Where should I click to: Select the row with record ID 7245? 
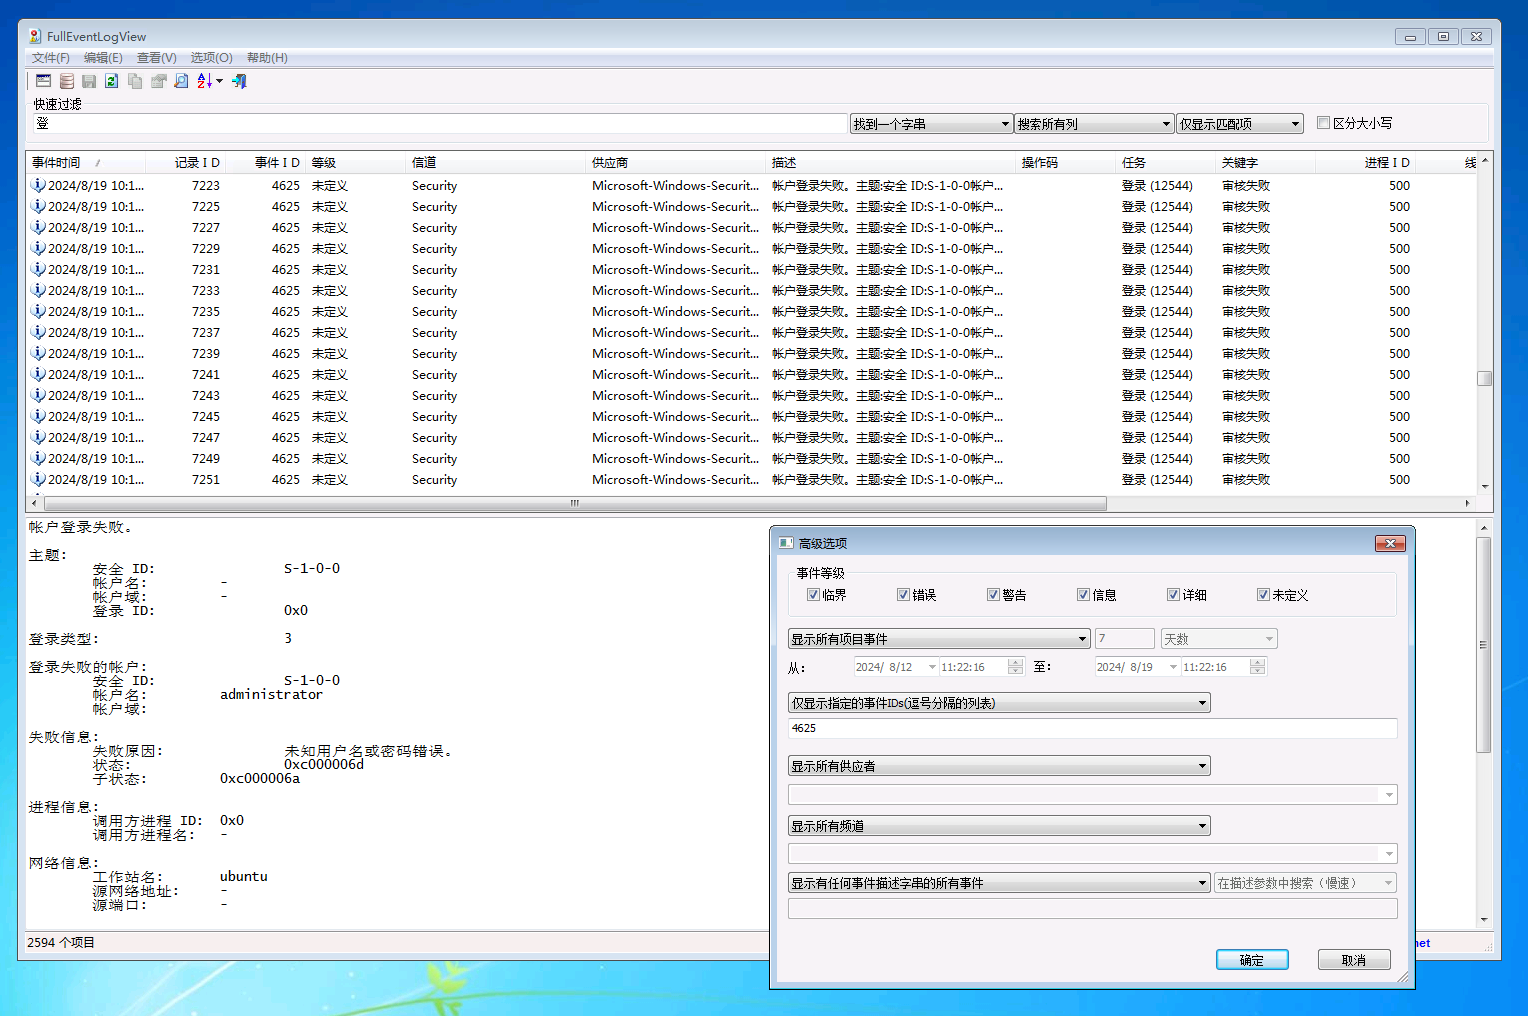pos(750,416)
